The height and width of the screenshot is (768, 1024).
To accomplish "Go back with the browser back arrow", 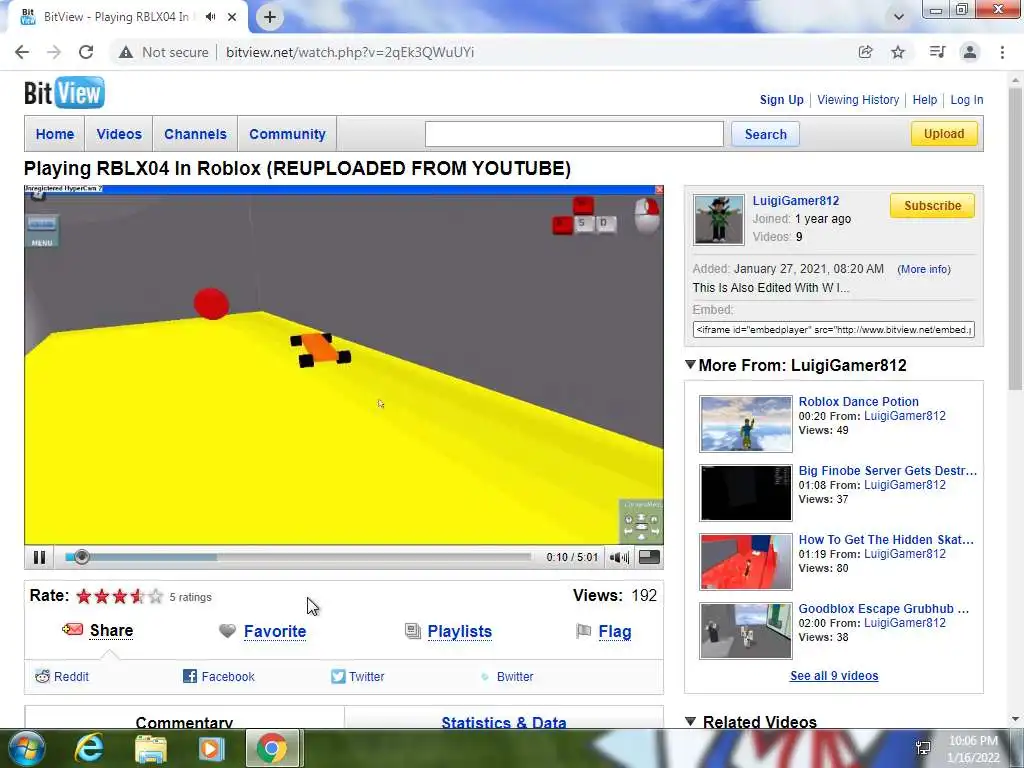I will (22, 52).
